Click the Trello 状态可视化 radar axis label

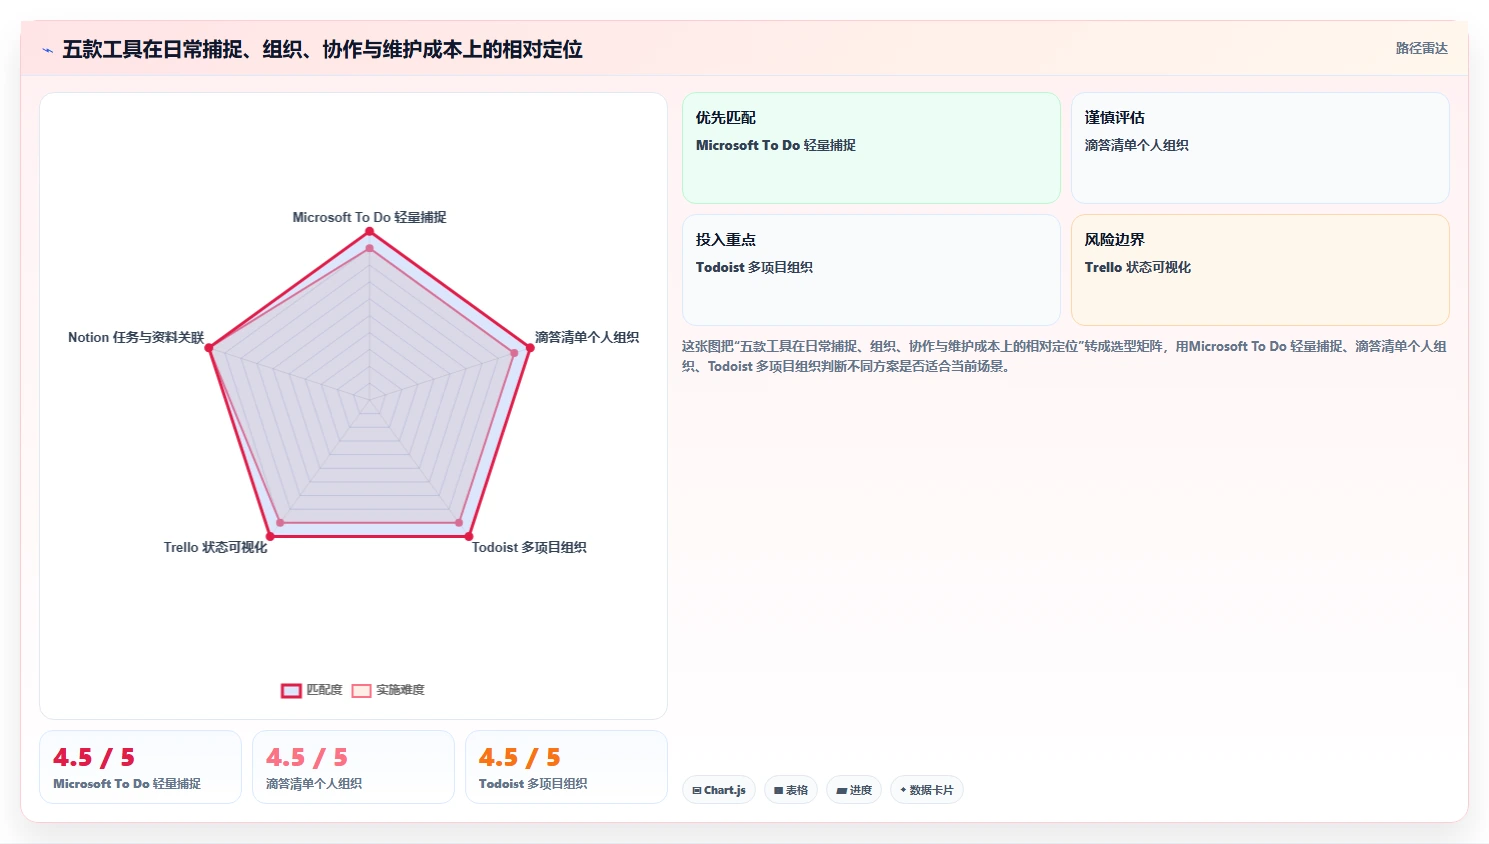[x=215, y=547]
